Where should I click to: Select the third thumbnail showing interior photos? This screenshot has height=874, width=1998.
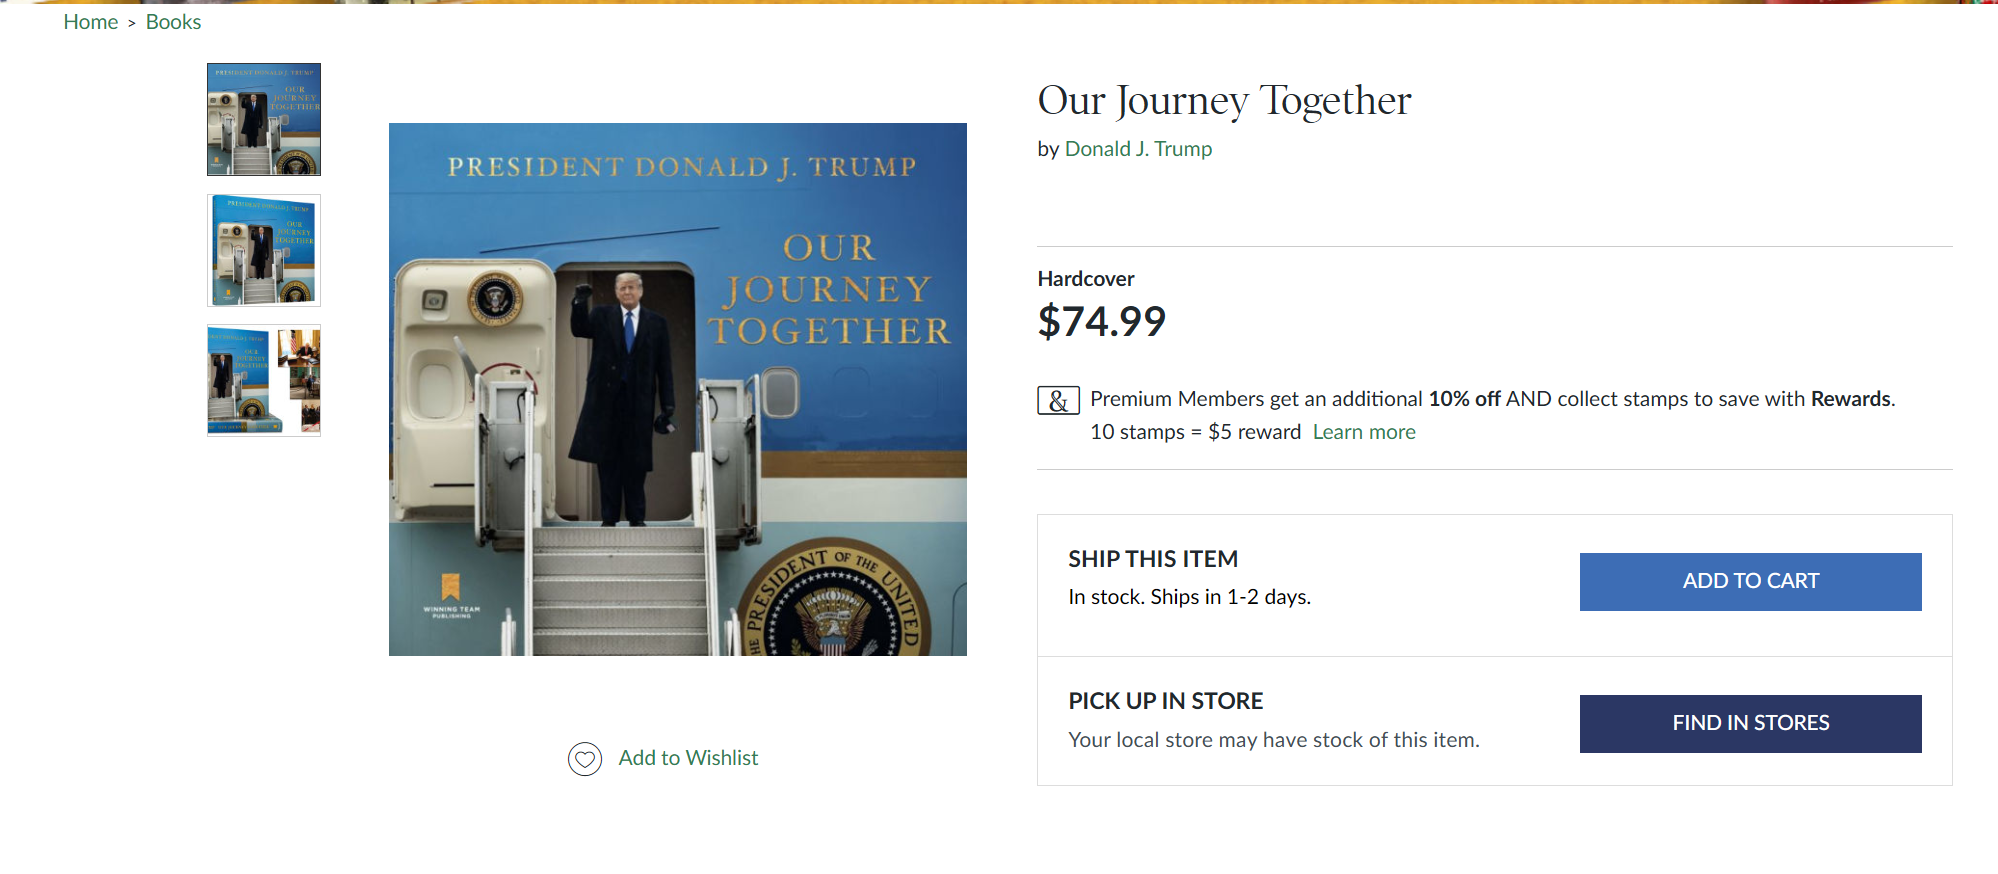(264, 380)
